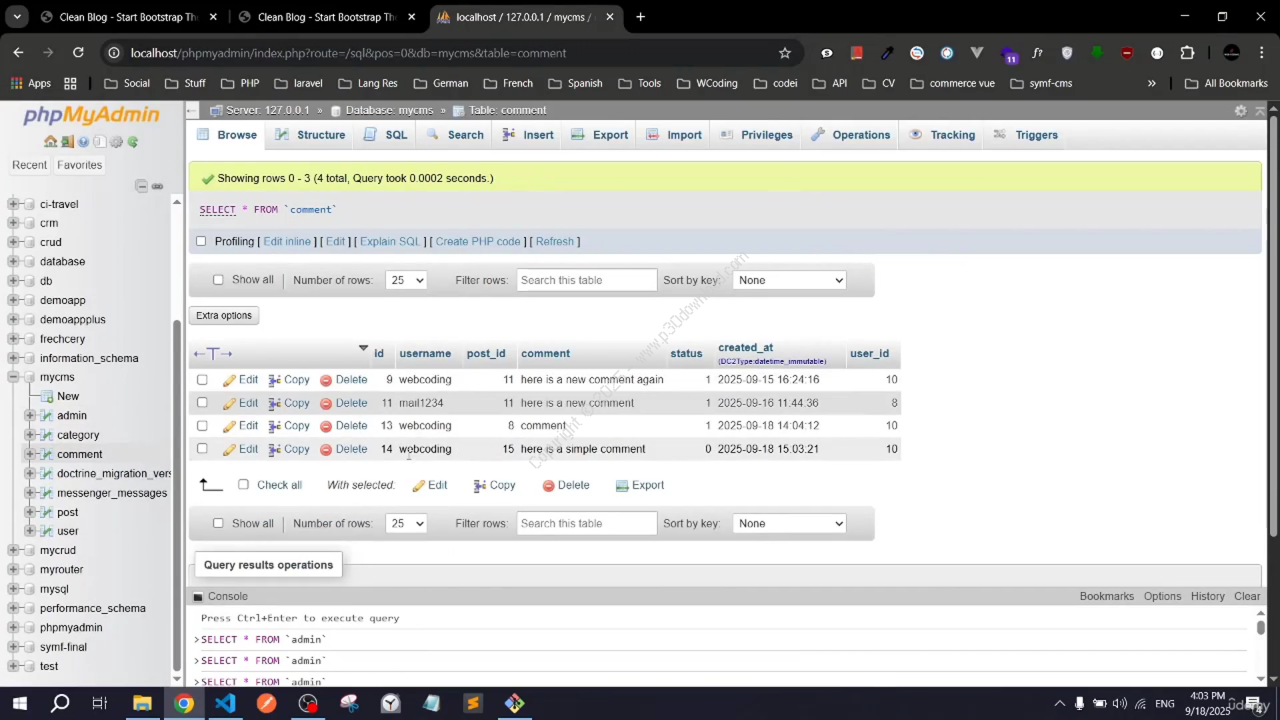Image resolution: width=1280 pixels, height=720 pixels.
Task: Tick the checkbox for row id 13
Action: (202, 426)
